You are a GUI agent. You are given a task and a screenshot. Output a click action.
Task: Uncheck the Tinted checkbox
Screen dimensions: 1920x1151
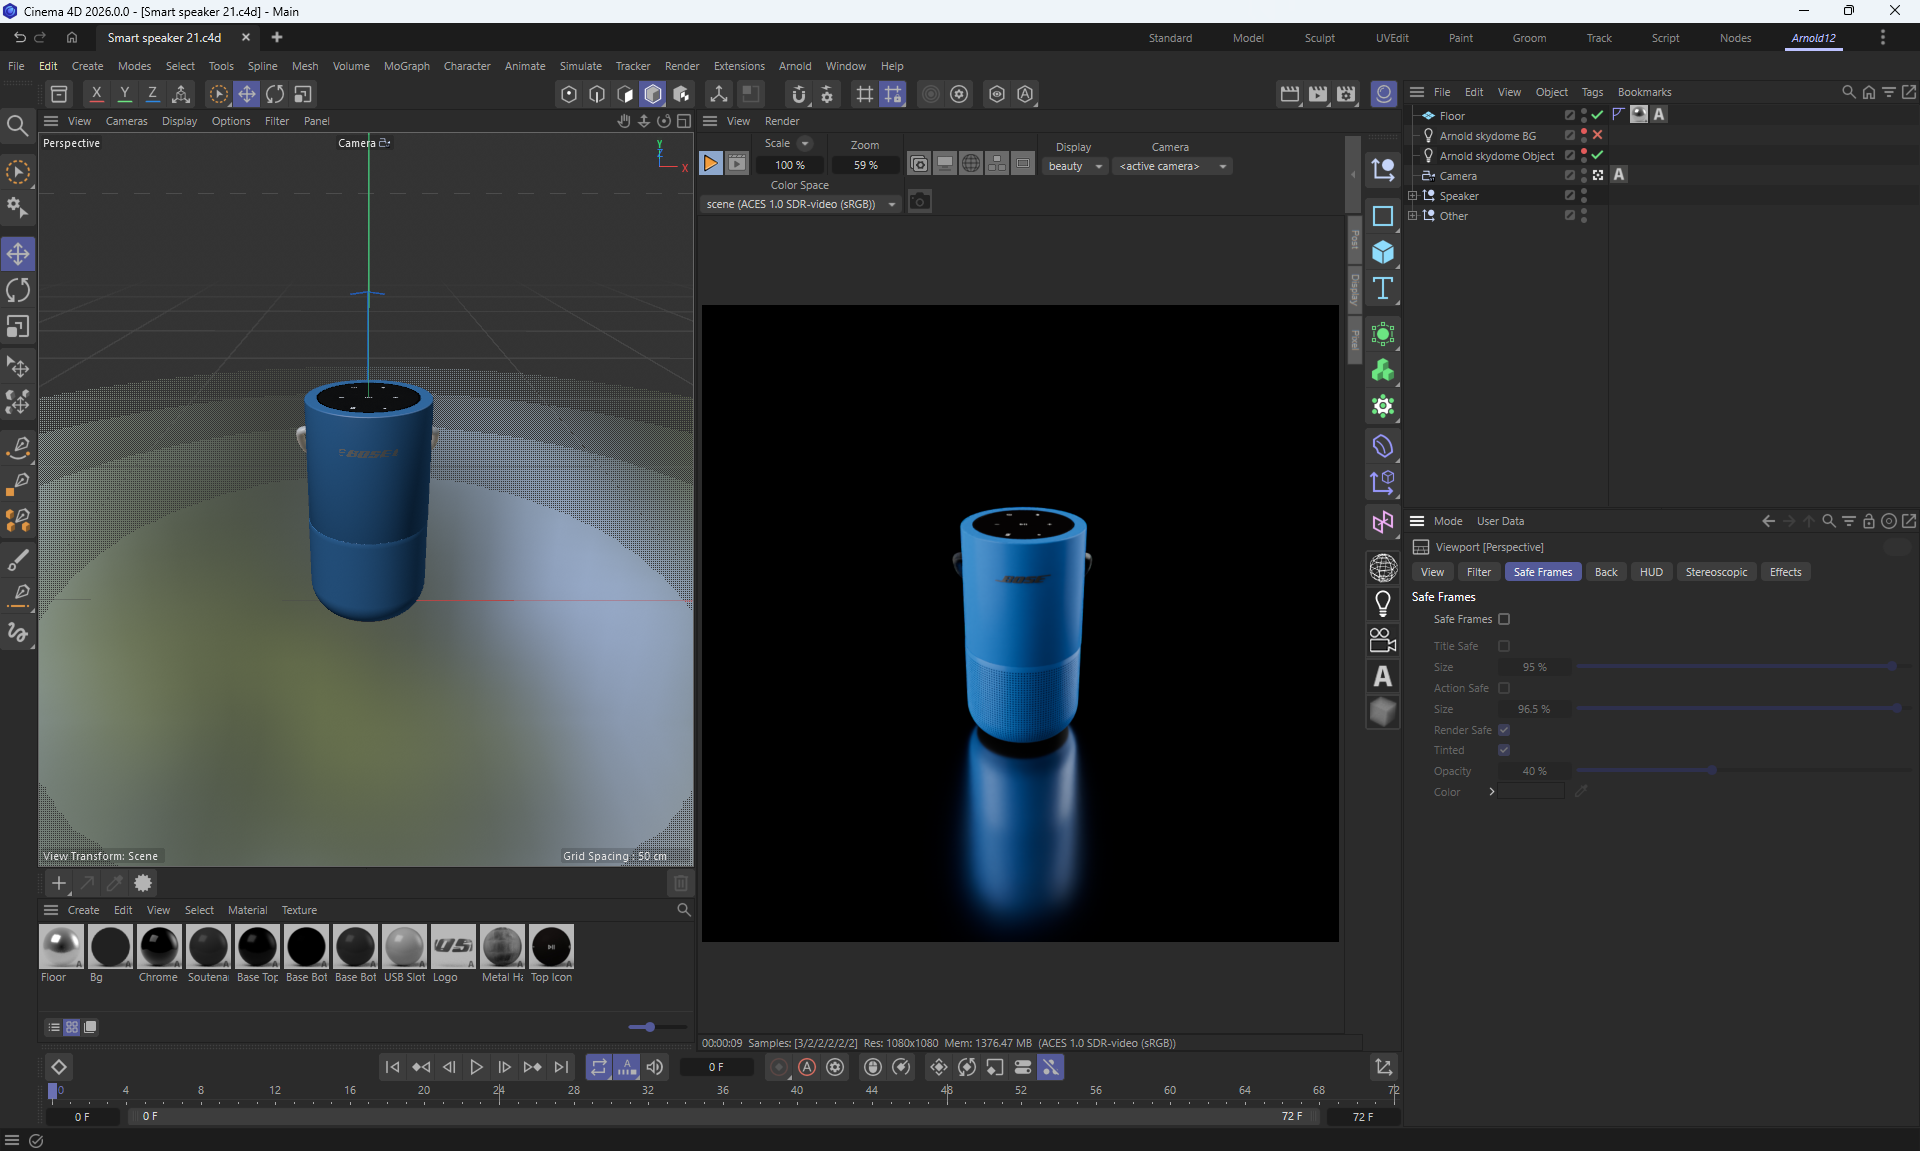coord(1504,750)
